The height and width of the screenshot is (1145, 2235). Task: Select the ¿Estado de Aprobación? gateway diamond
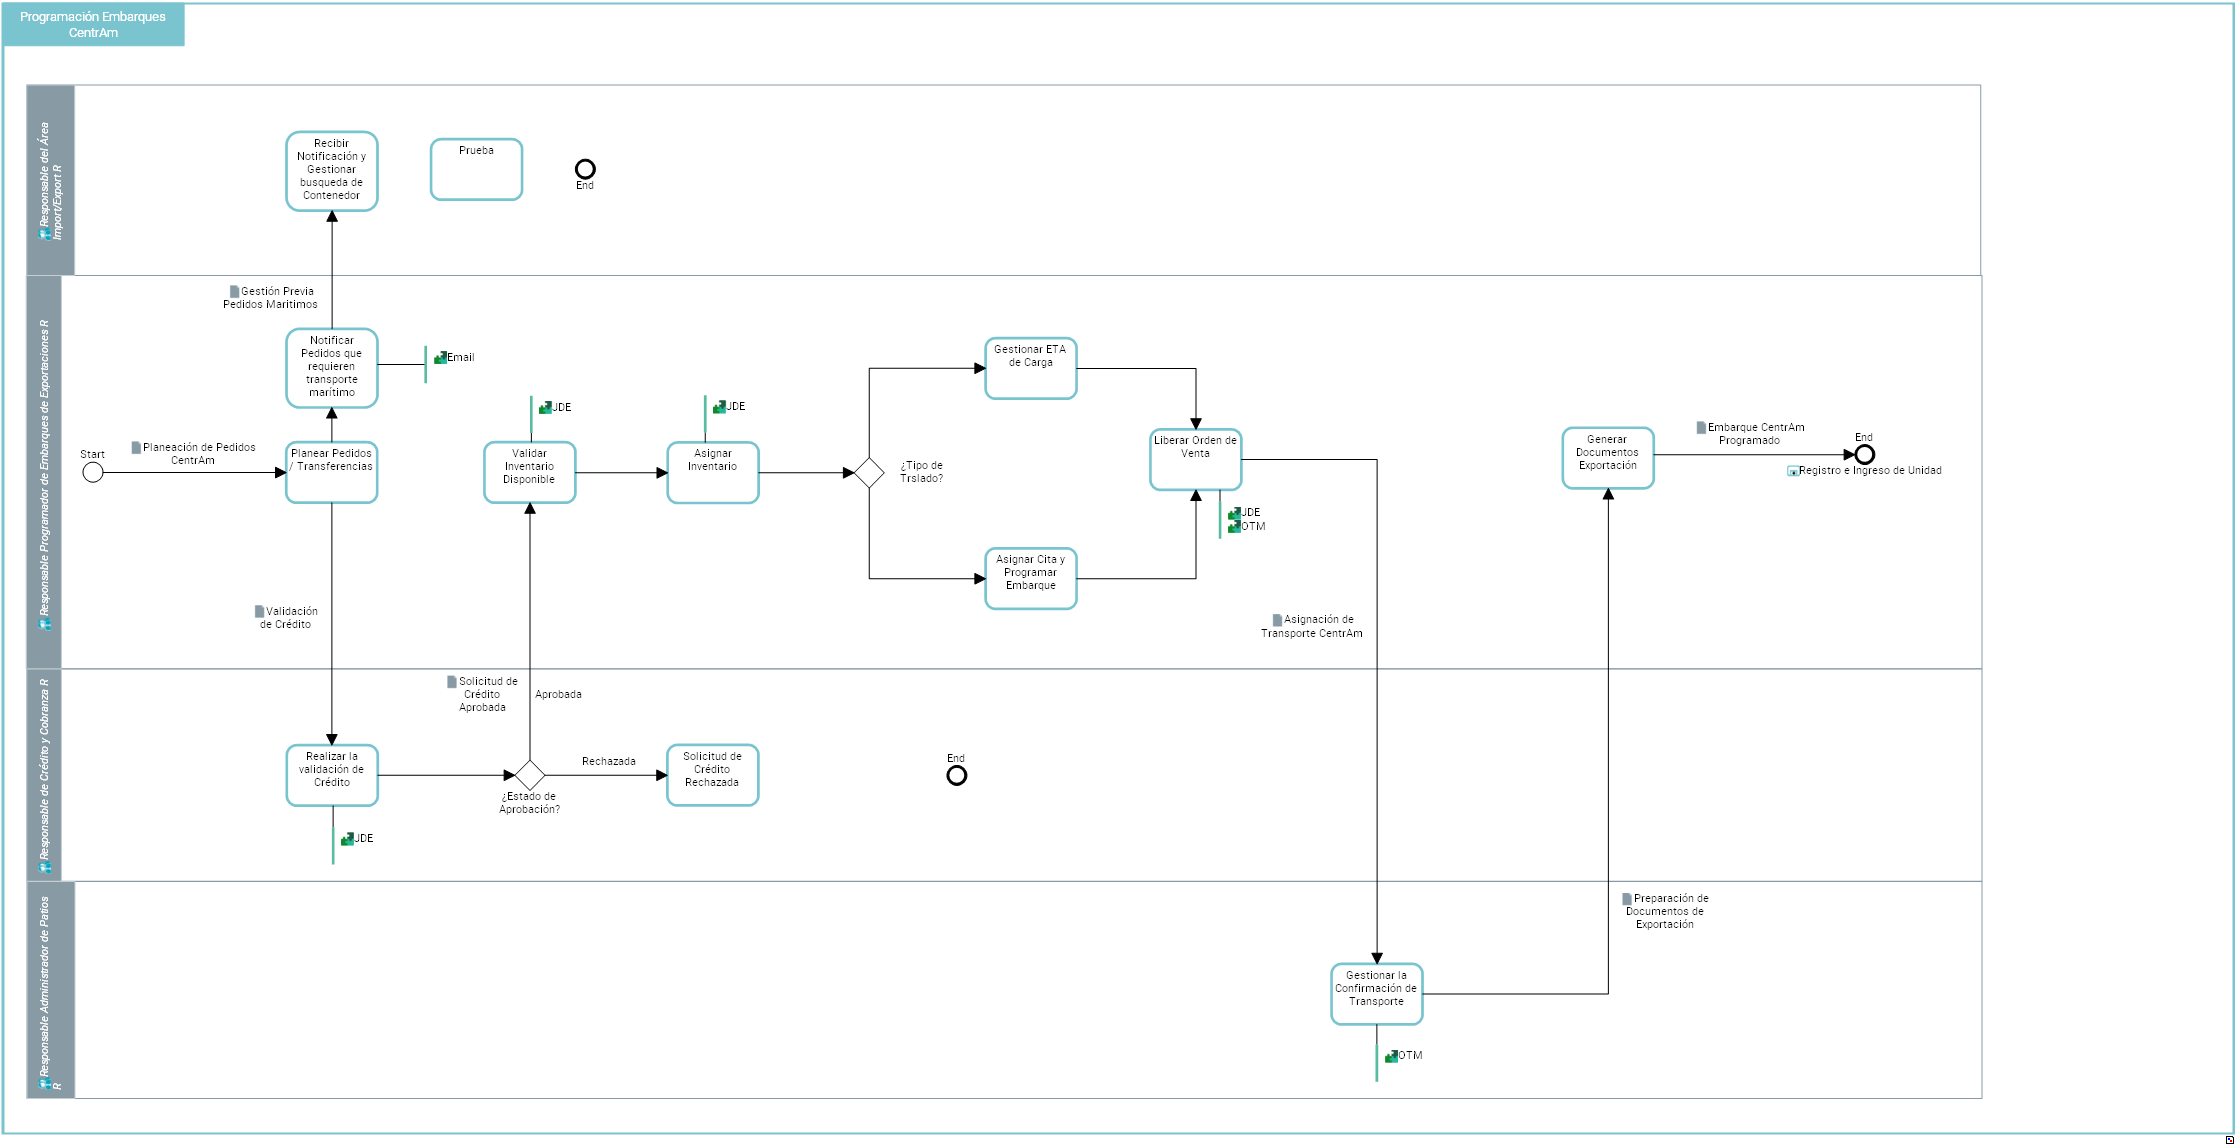point(529,775)
